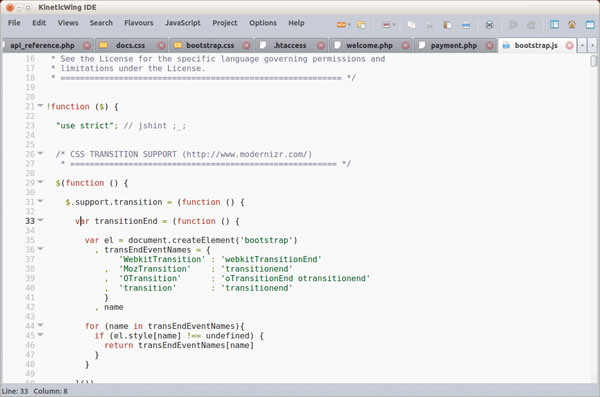
Task: Close the docs.css tab
Action: coord(161,45)
